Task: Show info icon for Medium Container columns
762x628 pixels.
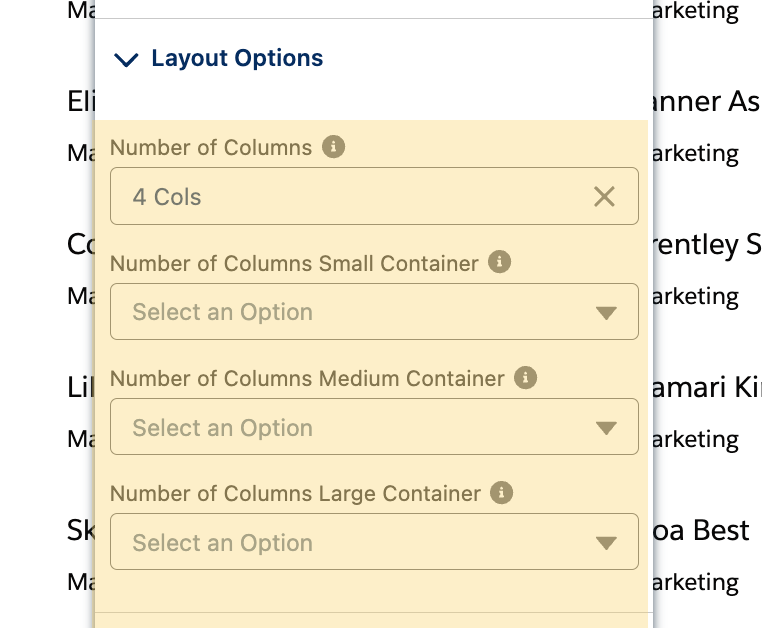Action: coord(526,378)
